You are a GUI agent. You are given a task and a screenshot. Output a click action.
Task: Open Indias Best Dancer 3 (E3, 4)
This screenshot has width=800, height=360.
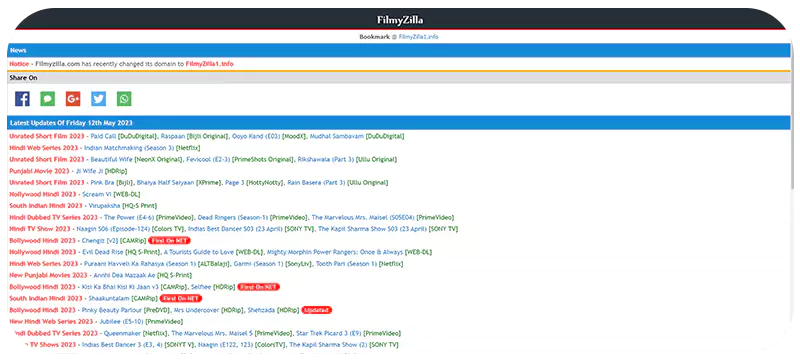point(122,345)
